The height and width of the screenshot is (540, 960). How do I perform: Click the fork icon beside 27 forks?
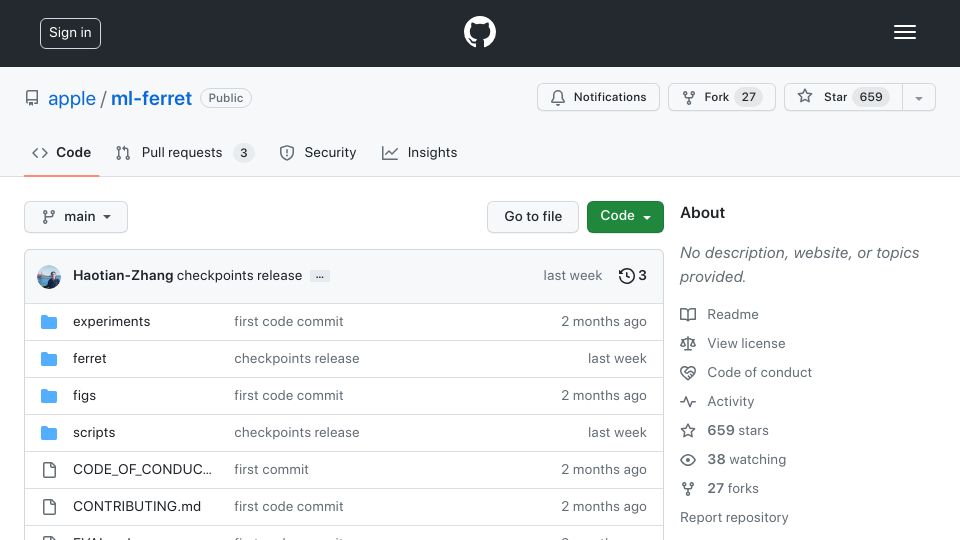tap(688, 489)
